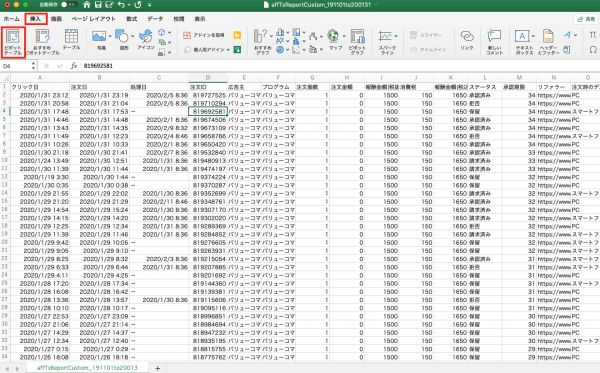Click the Share (共有) button

(586, 19)
